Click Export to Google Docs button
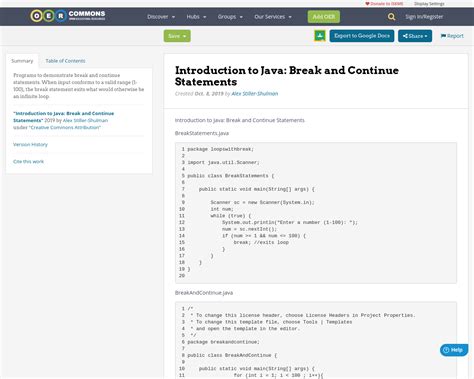This screenshot has height=379, width=474. pyautogui.click(x=362, y=36)
